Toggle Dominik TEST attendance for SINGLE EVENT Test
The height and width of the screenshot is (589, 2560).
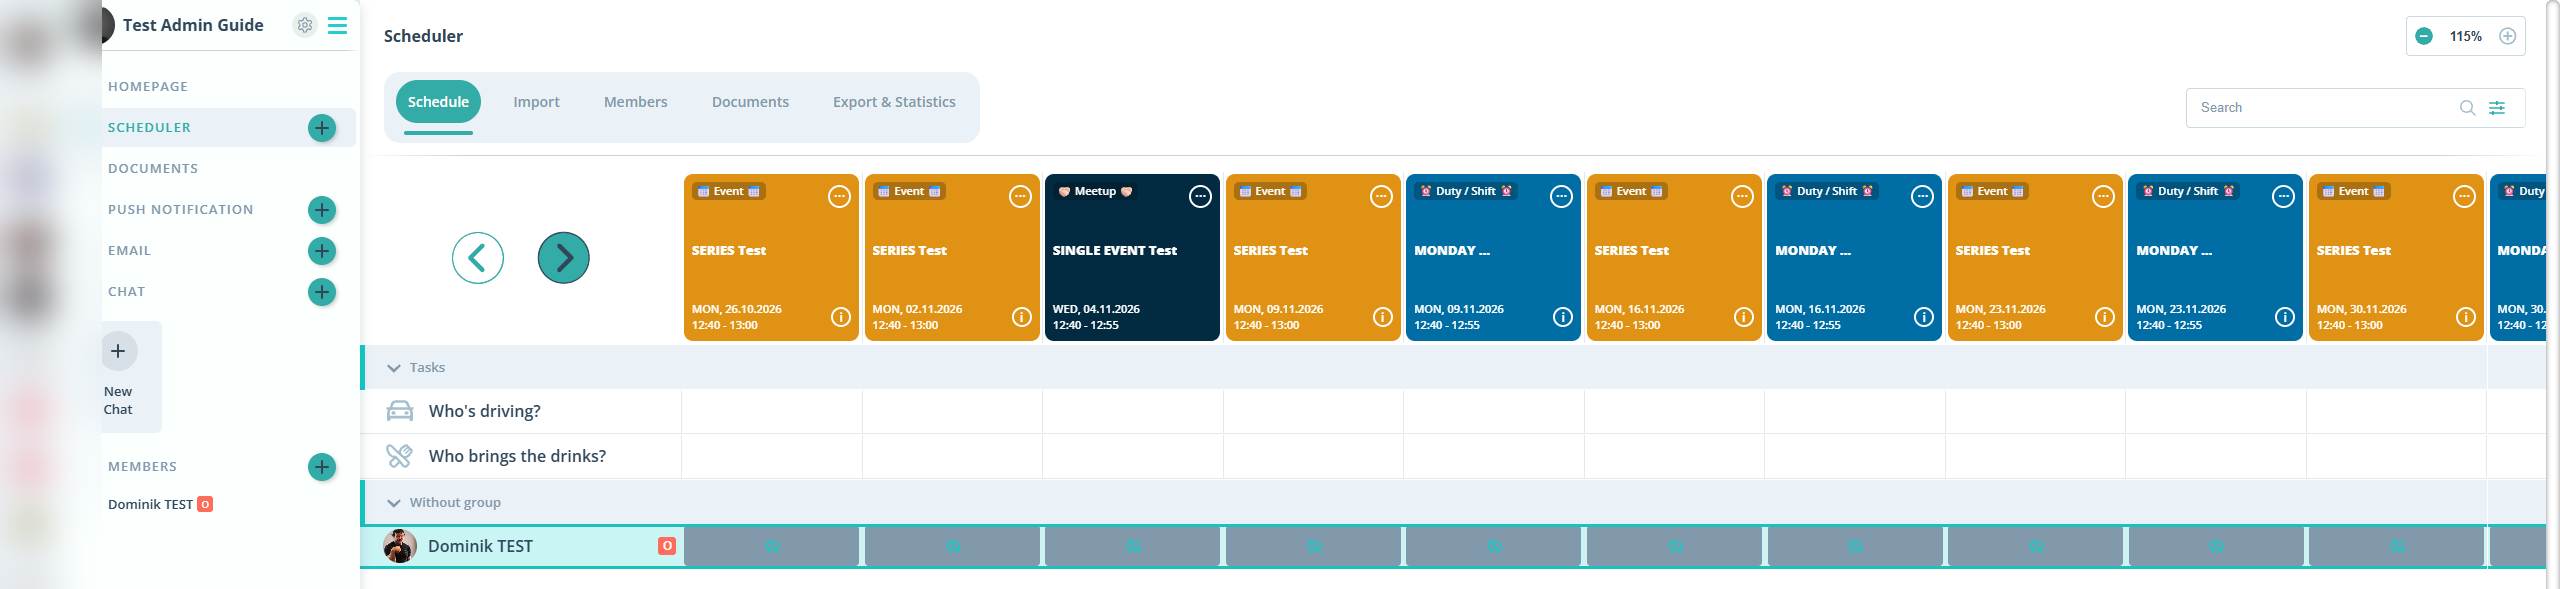point(1133,547)
